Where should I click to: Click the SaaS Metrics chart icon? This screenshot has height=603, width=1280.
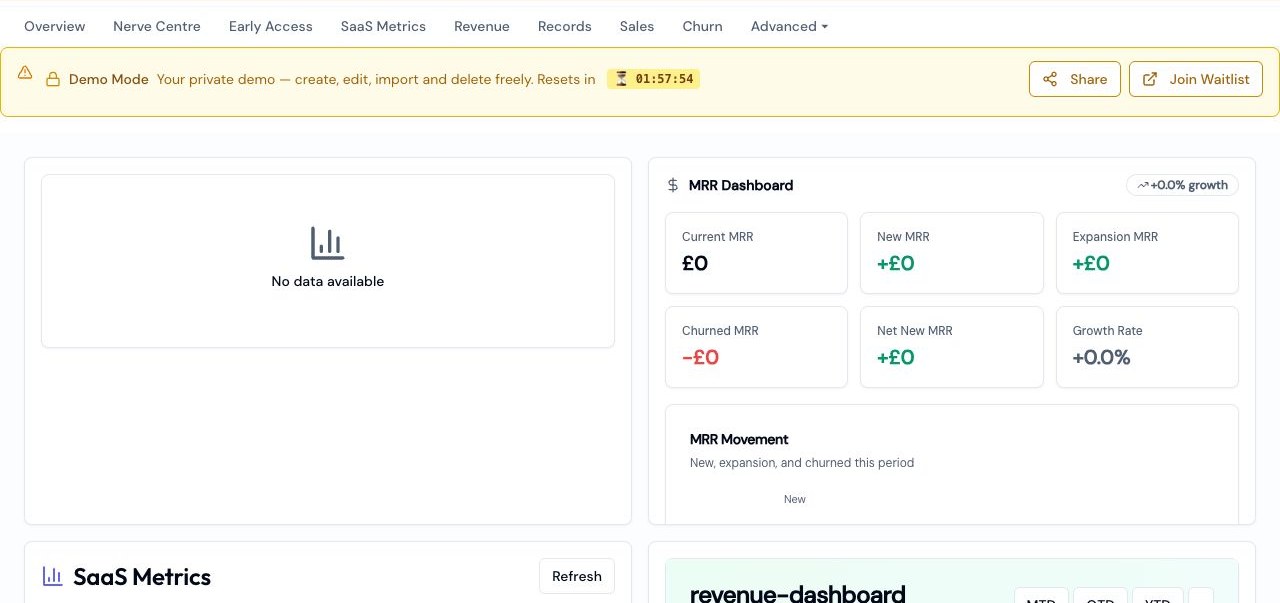click(x=52, y=576)
